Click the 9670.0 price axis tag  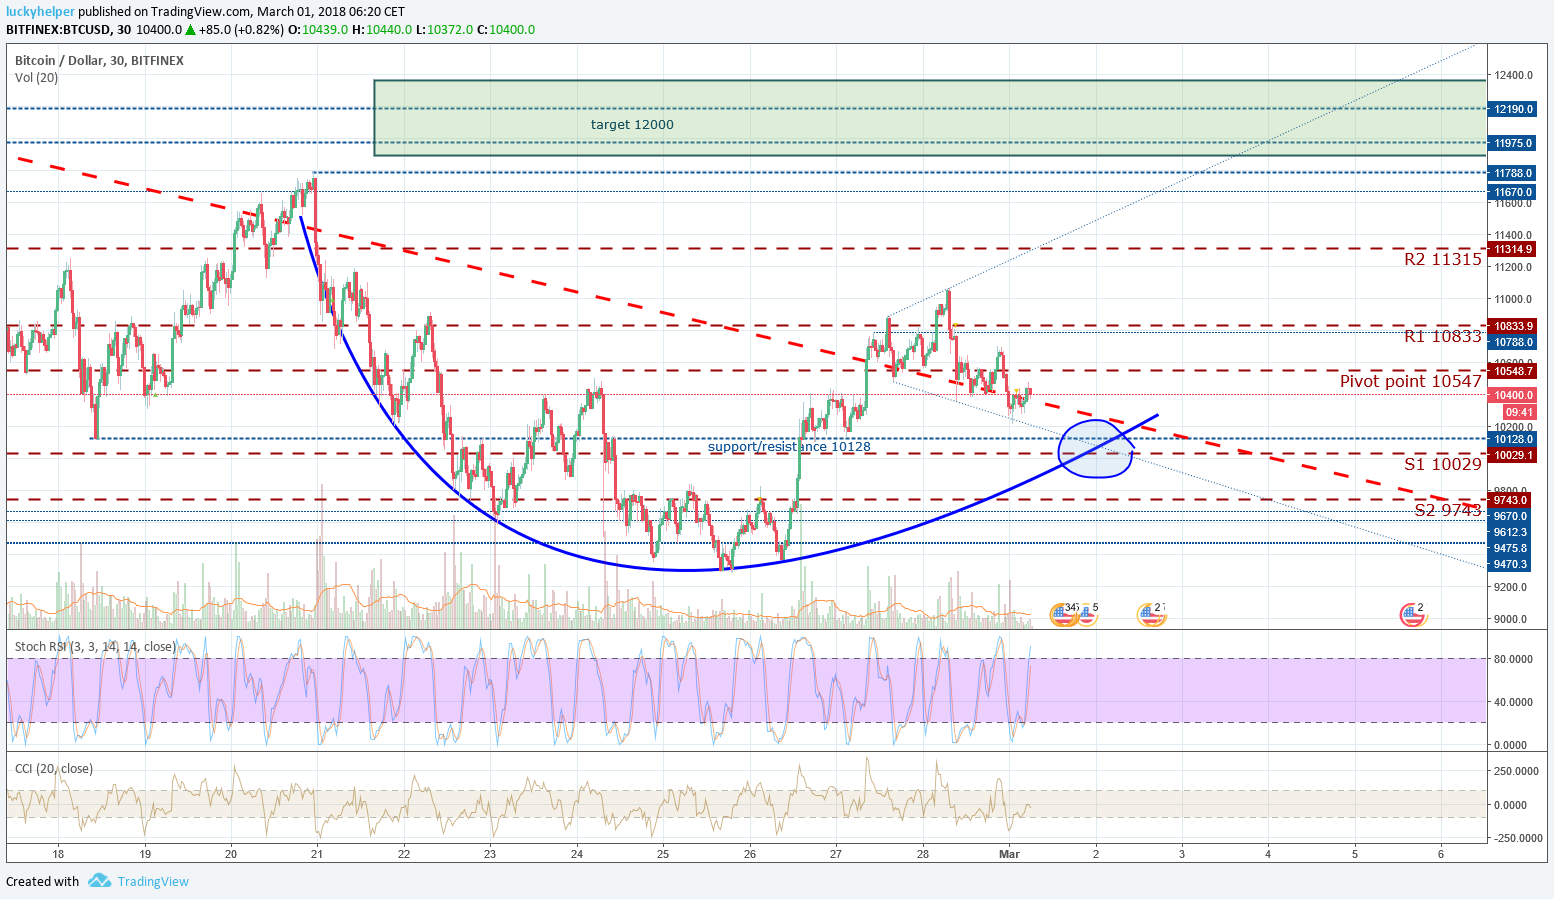coord(1511,516)
